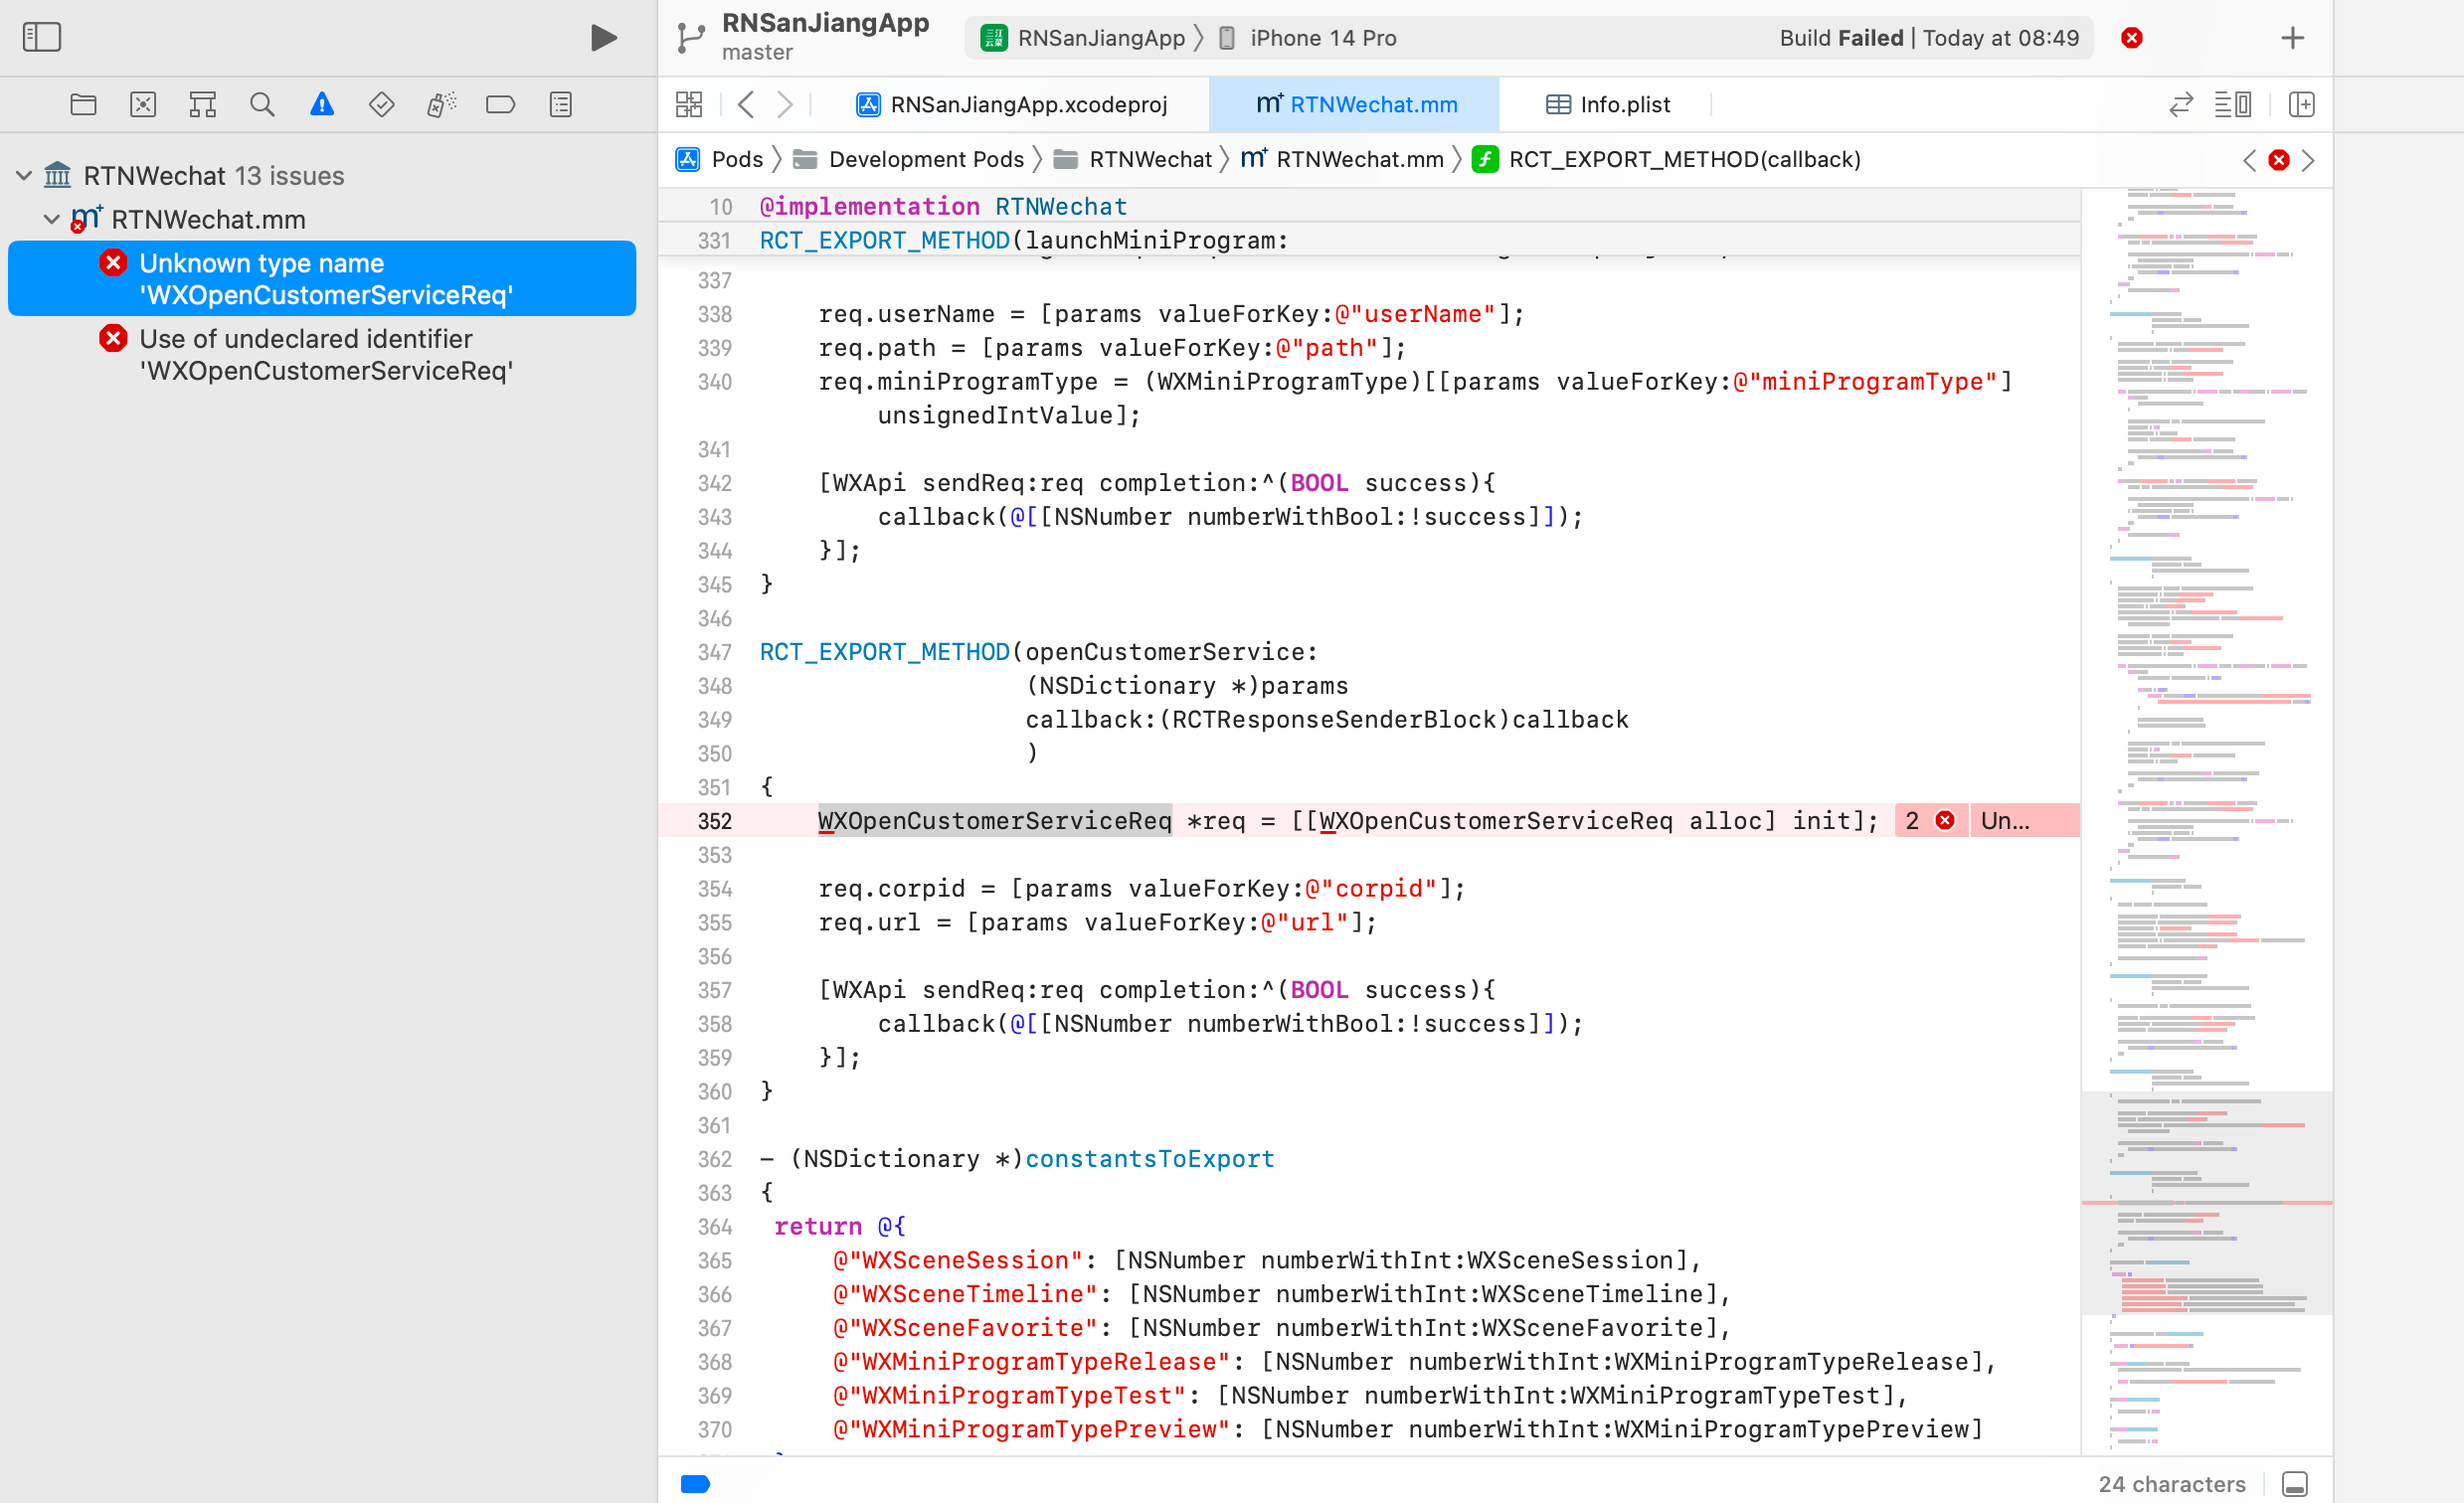
Task: Toggle the editor bottom bar icon near character count
Action: tap(2295, 1484)
